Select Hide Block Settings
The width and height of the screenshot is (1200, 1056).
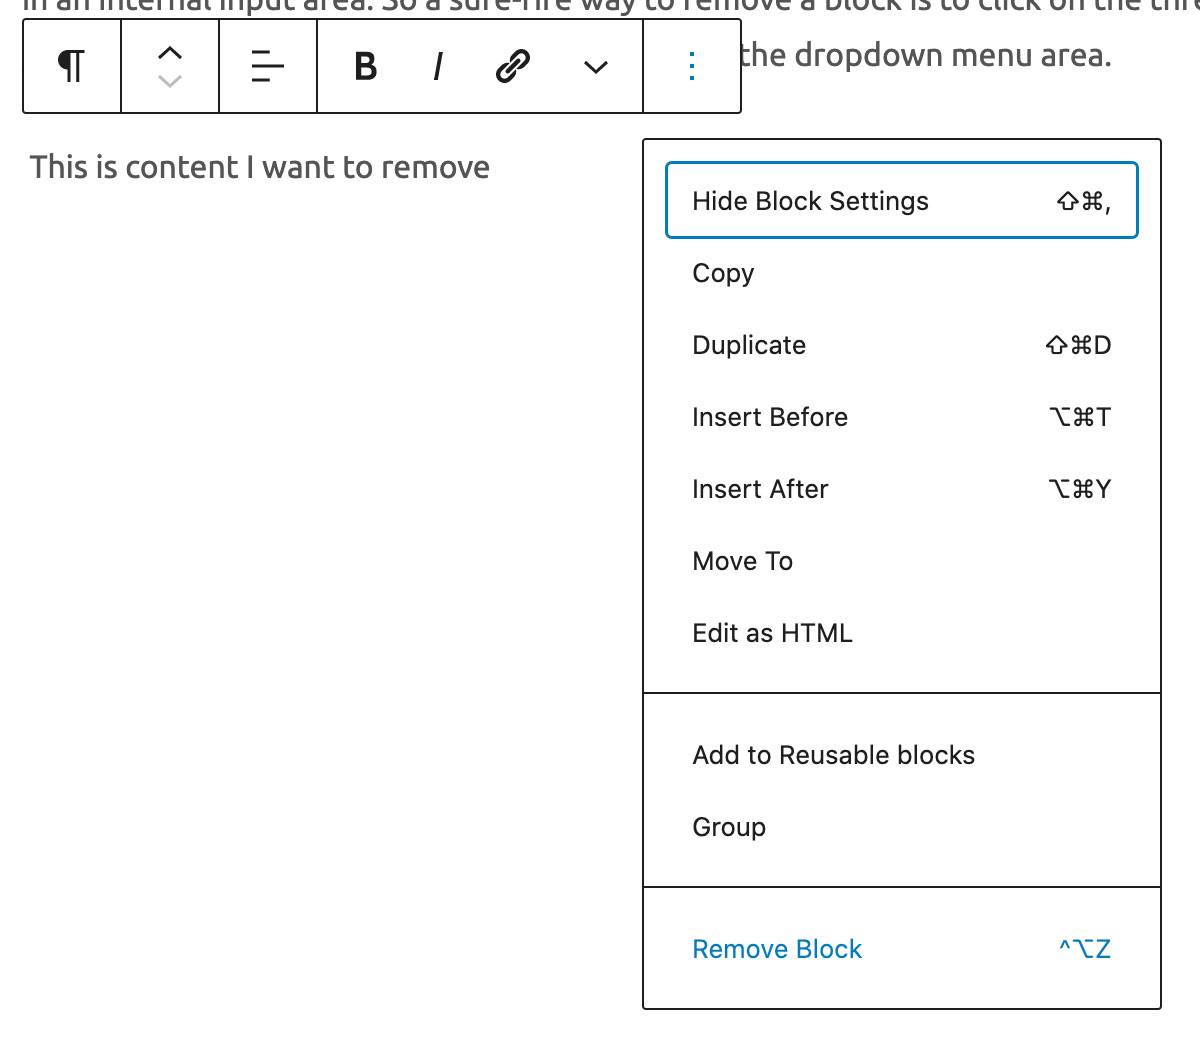[x=902, y=200]
